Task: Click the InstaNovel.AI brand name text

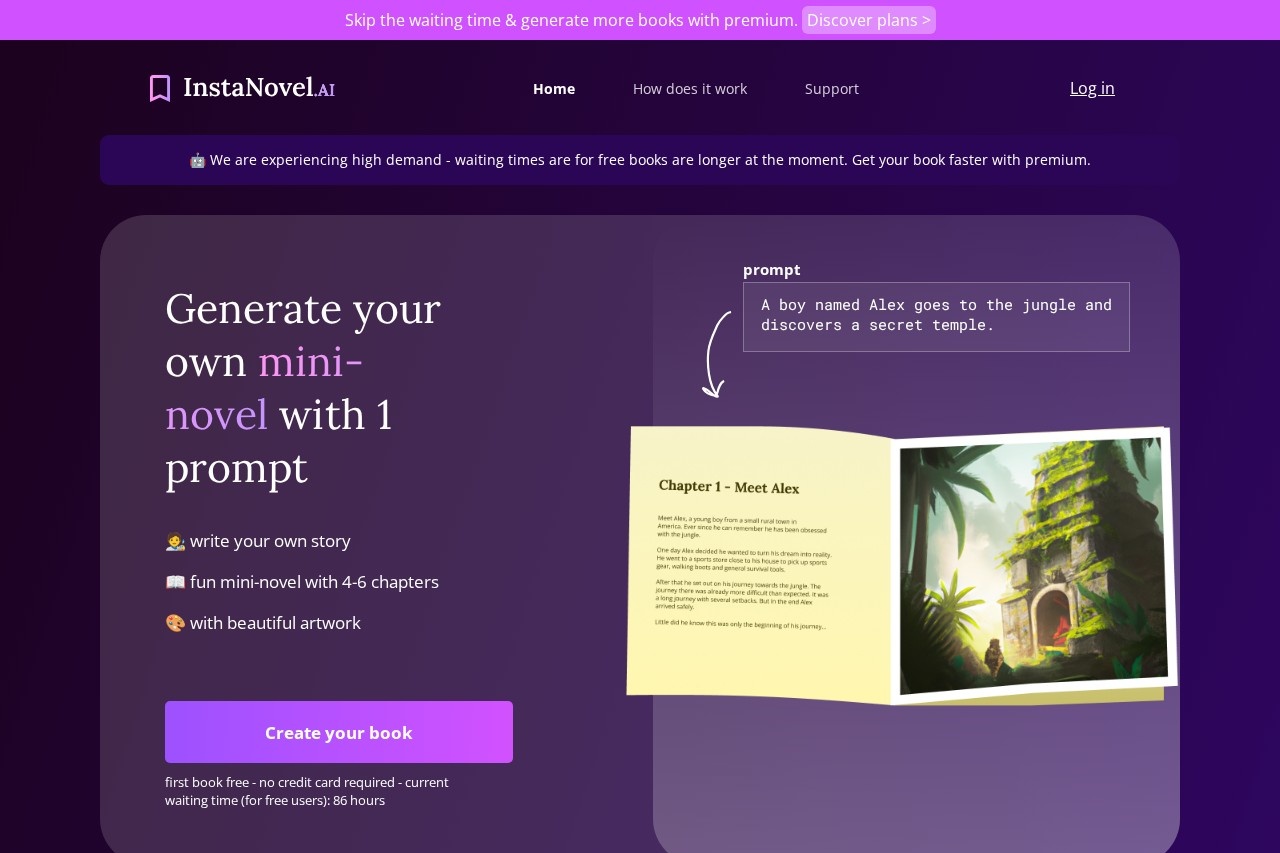Action: click(x=258, y=88)
